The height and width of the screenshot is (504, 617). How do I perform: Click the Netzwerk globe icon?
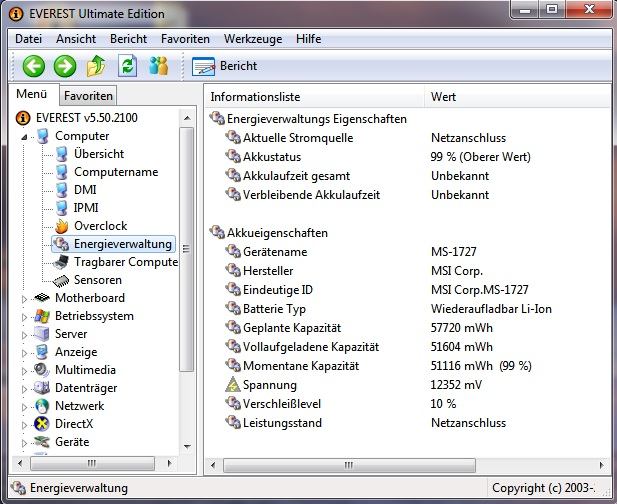click(42, 406)
